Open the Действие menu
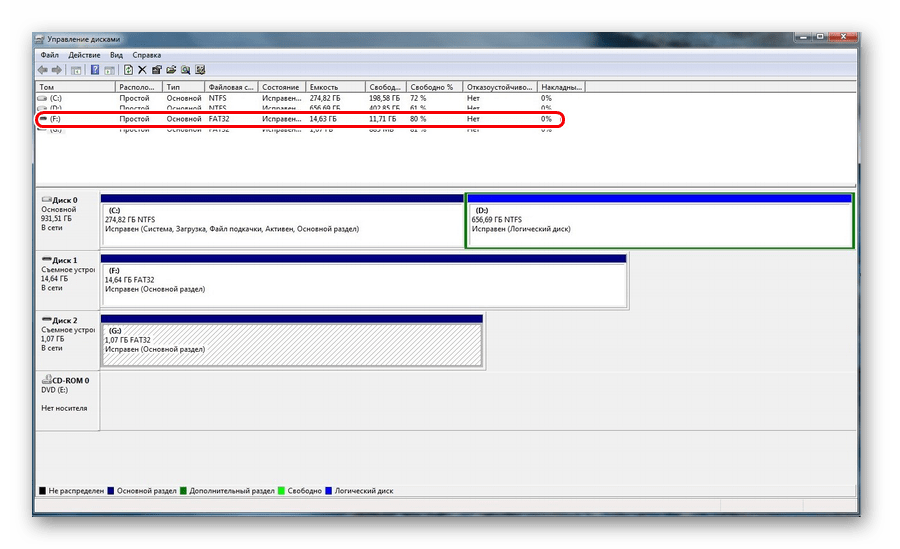 84,55
